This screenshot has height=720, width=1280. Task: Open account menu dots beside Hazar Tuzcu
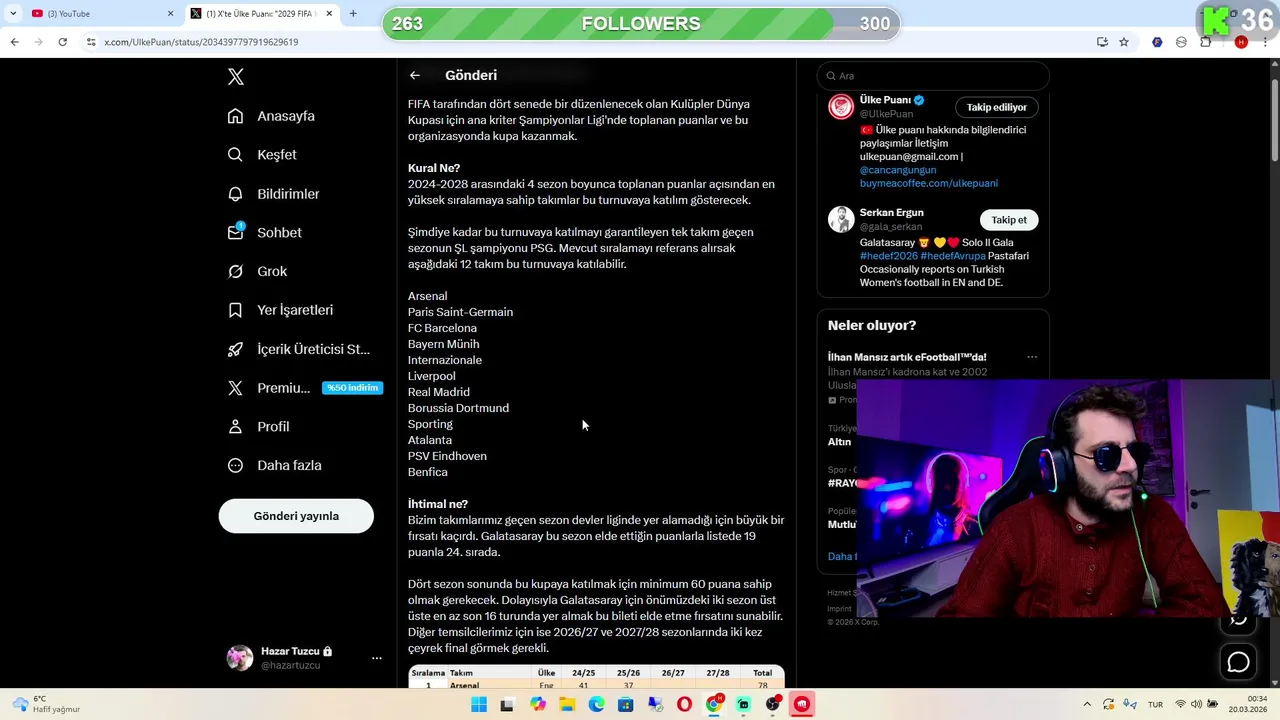(x=377, y=658)
